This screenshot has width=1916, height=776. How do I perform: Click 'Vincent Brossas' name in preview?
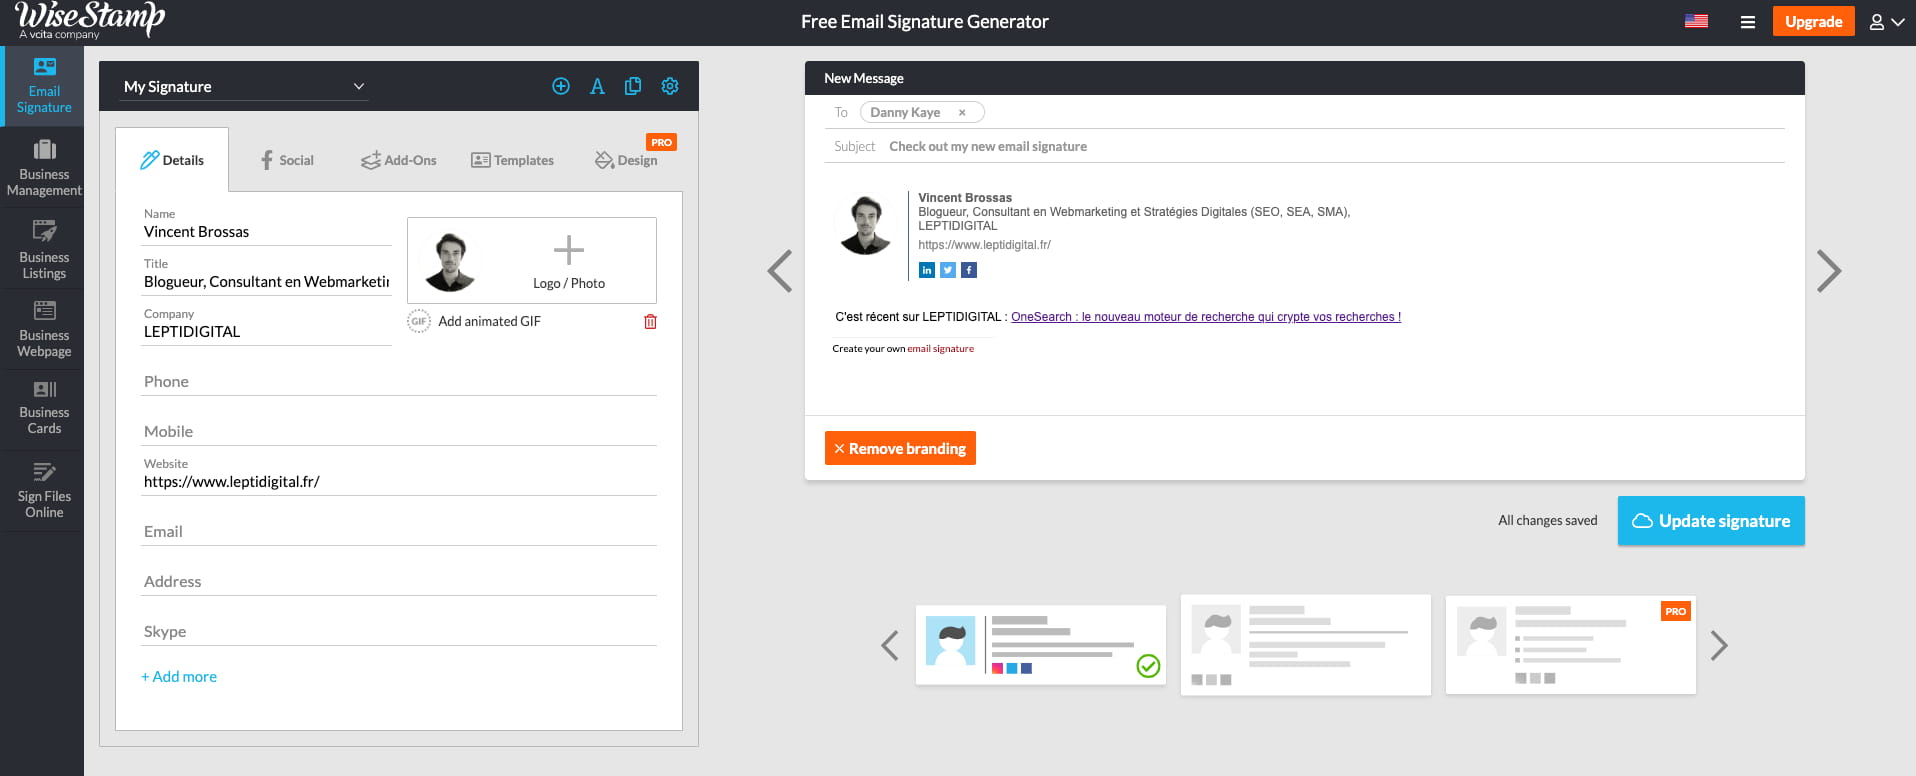[x=965, y=198]
